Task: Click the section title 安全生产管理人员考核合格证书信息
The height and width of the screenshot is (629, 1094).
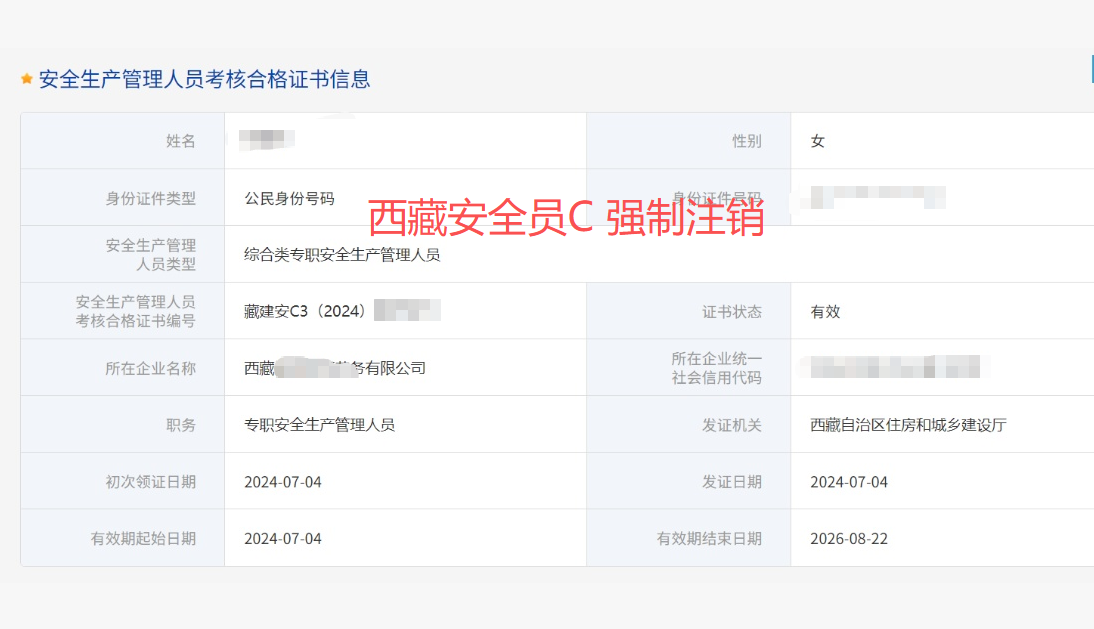Action: pyautogui.click(x=204, y=79)
